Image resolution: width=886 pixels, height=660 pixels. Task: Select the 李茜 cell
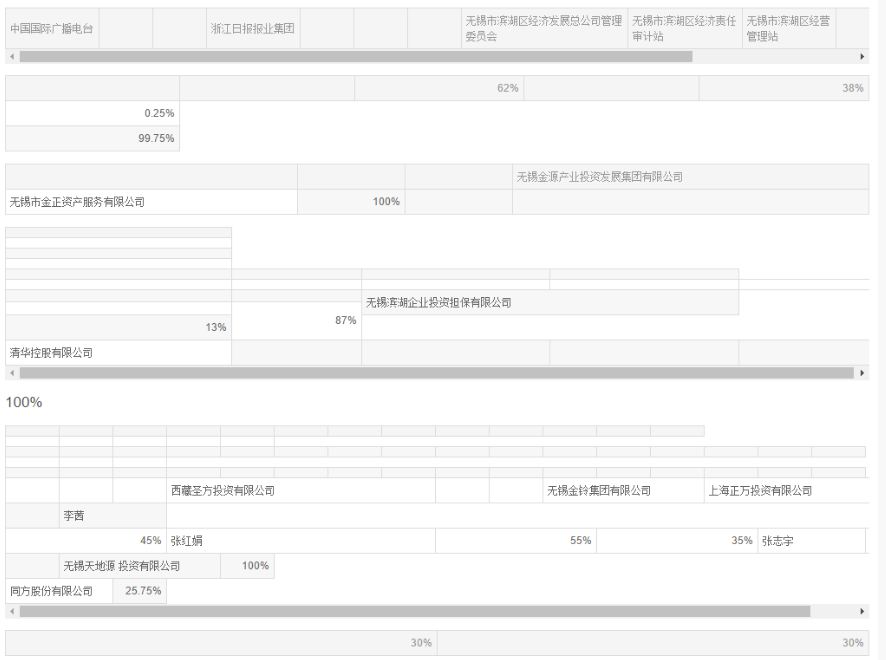[x=112, y=516]
